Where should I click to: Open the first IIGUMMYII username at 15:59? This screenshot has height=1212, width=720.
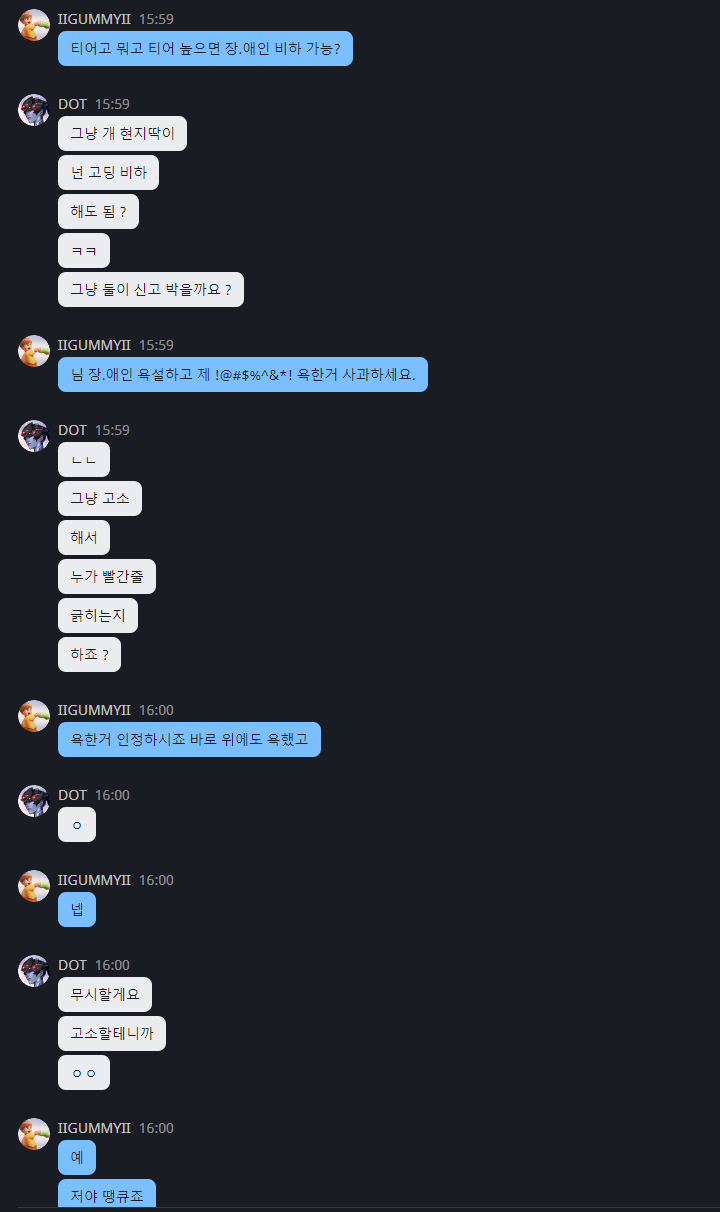click(94, 19)
